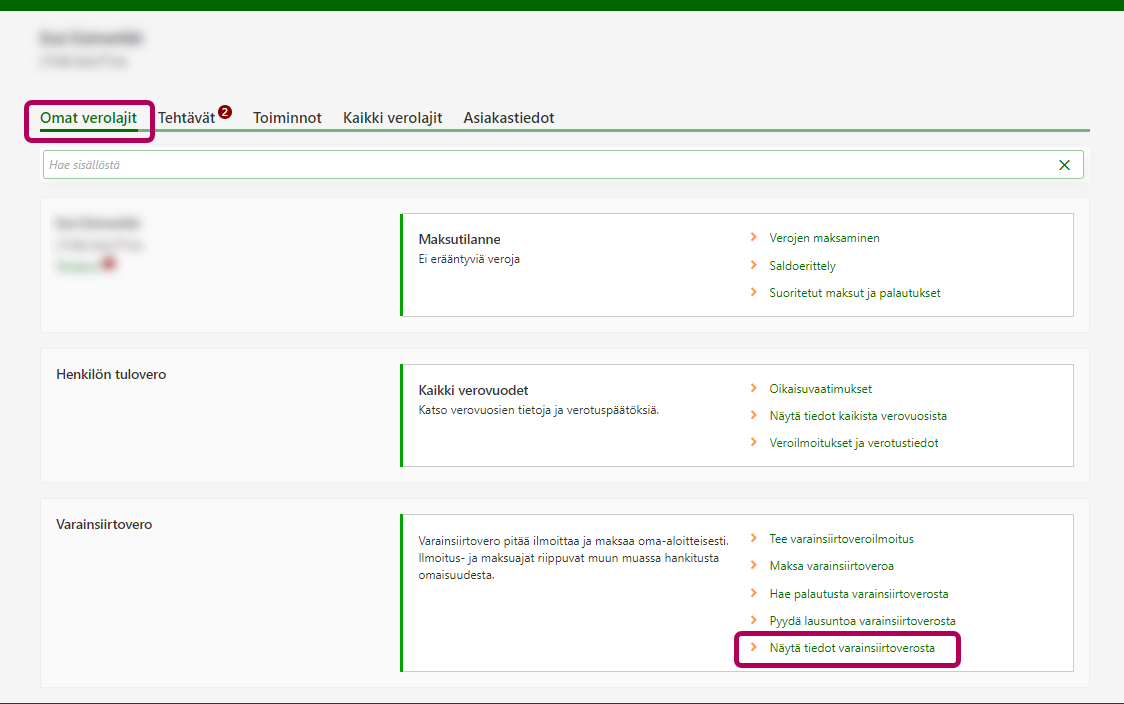Click chevron arrow beside Maksa varainsiirtoveroa
This screenshot has height=704, width=1124.
[753, 566]
